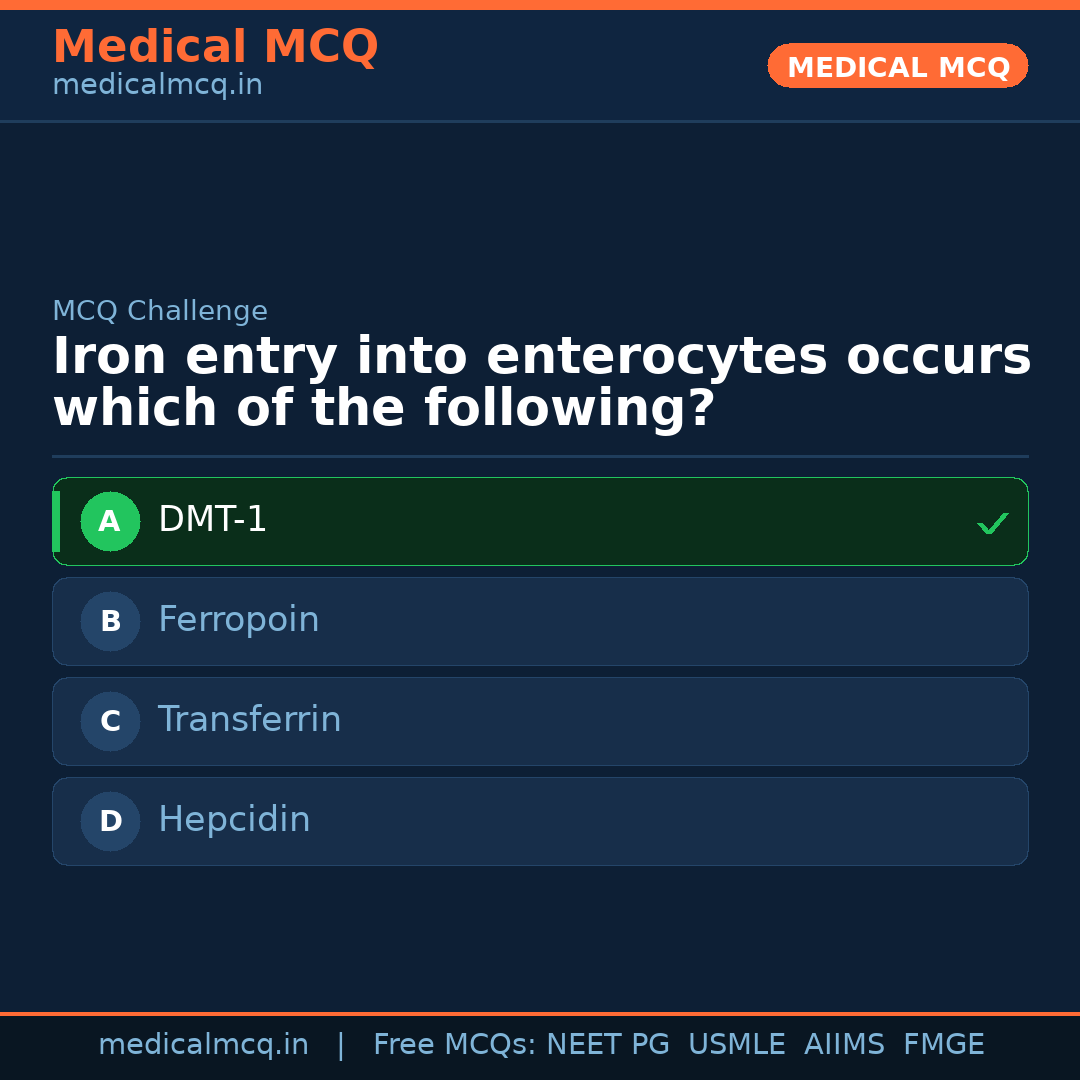Pick the Transferrin answer text
The image size is (1080, 1080).
click(x=249, y=720)
